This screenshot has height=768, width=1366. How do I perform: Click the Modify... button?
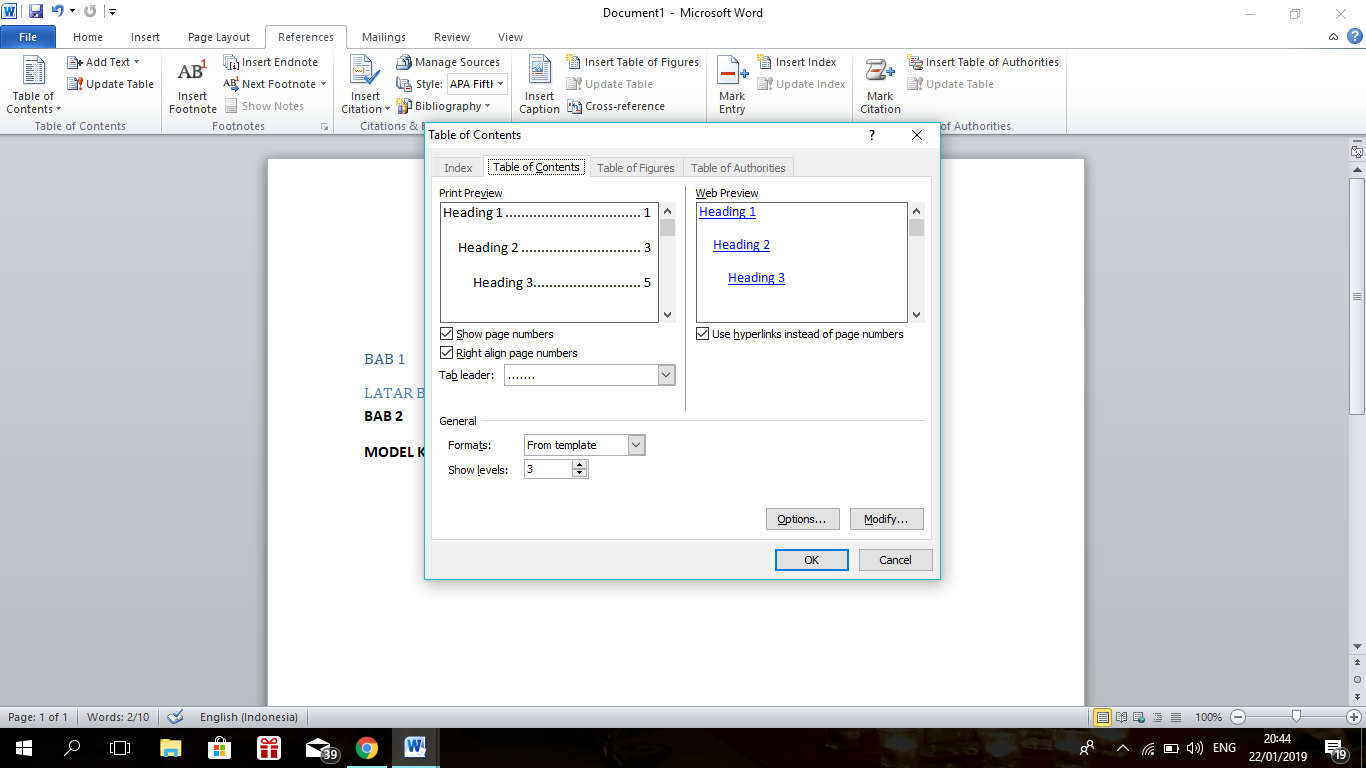tap(886, 519)
